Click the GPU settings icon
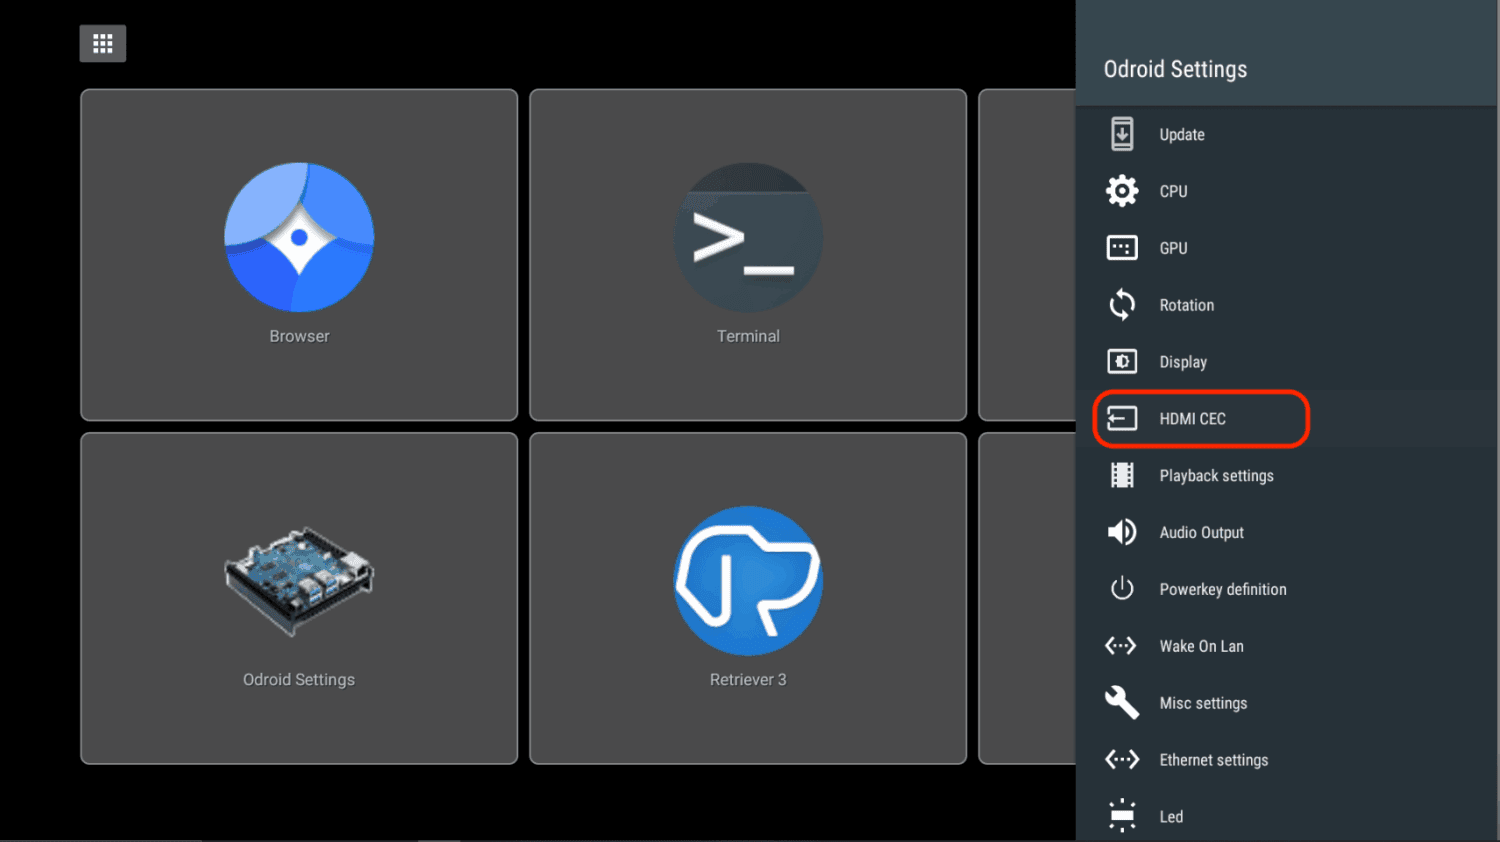Viewport: 1500px width, 842px height. 1122,248
